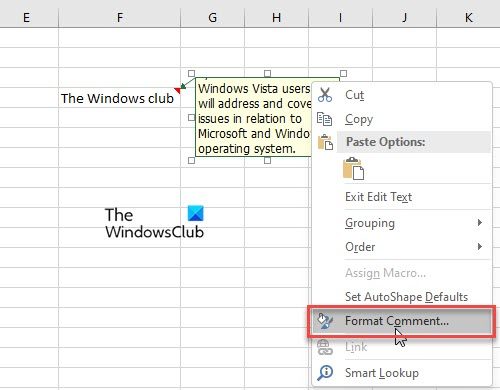Screen dimensions: 500x390
Task: Select column K header
Action: pos(468,17)
